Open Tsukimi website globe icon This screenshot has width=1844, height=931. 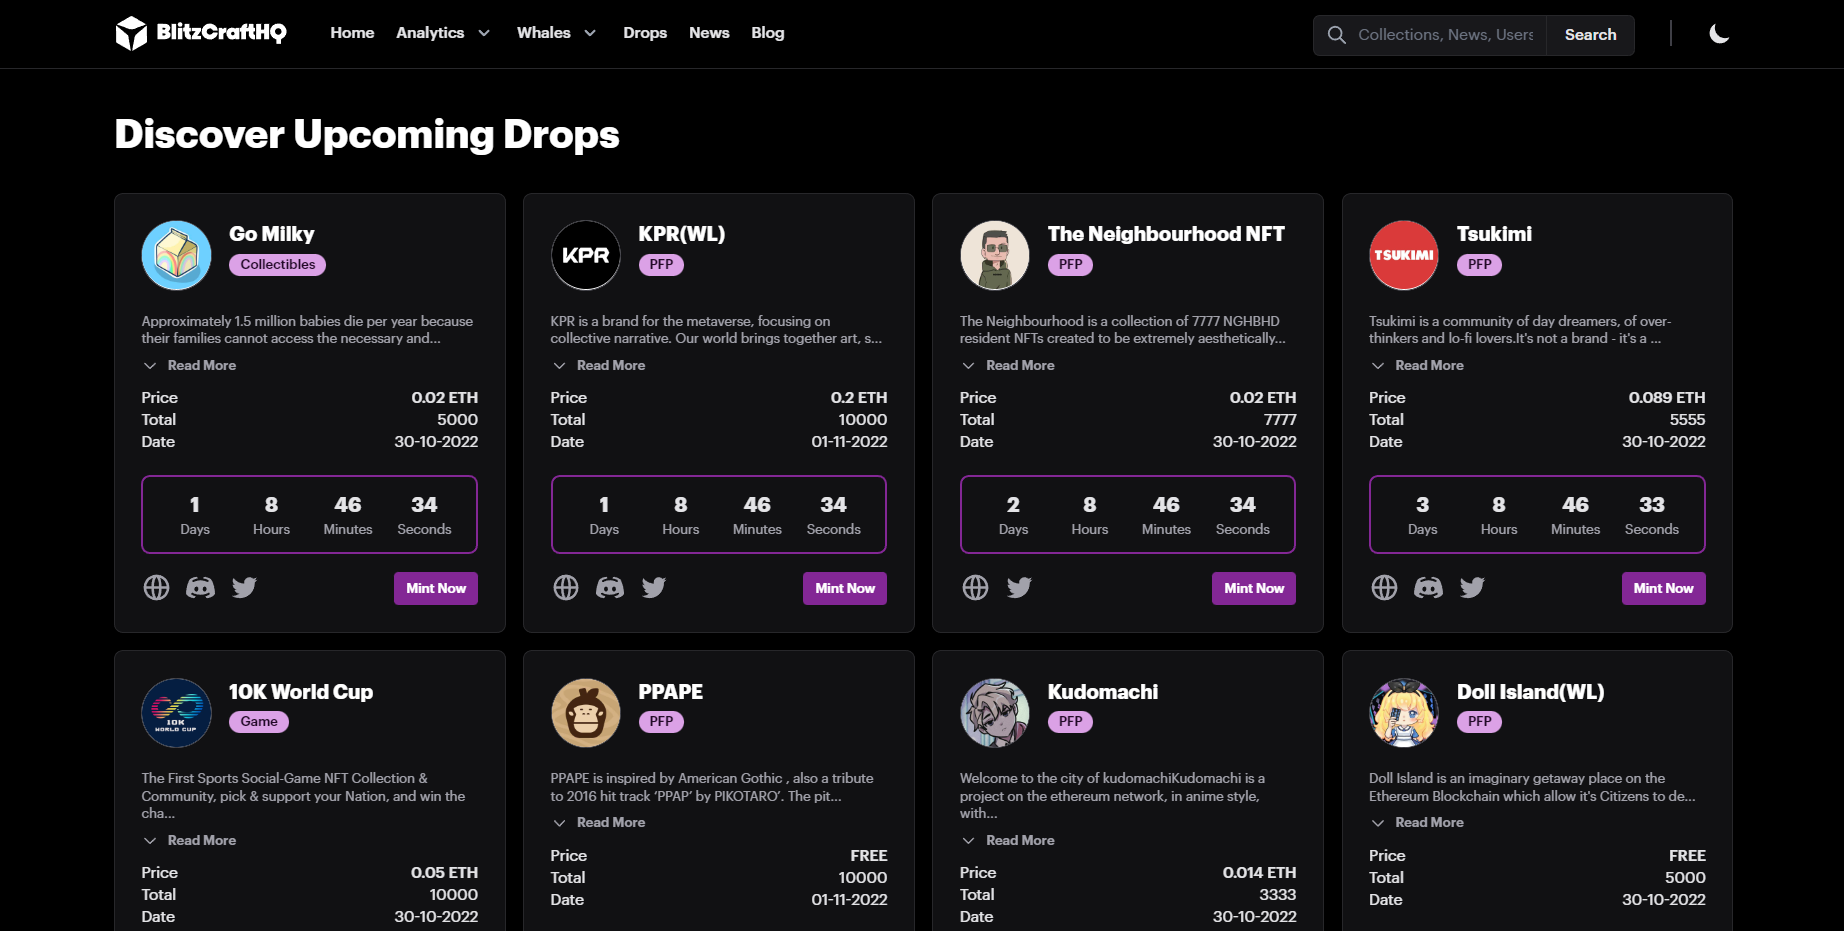1385,588
